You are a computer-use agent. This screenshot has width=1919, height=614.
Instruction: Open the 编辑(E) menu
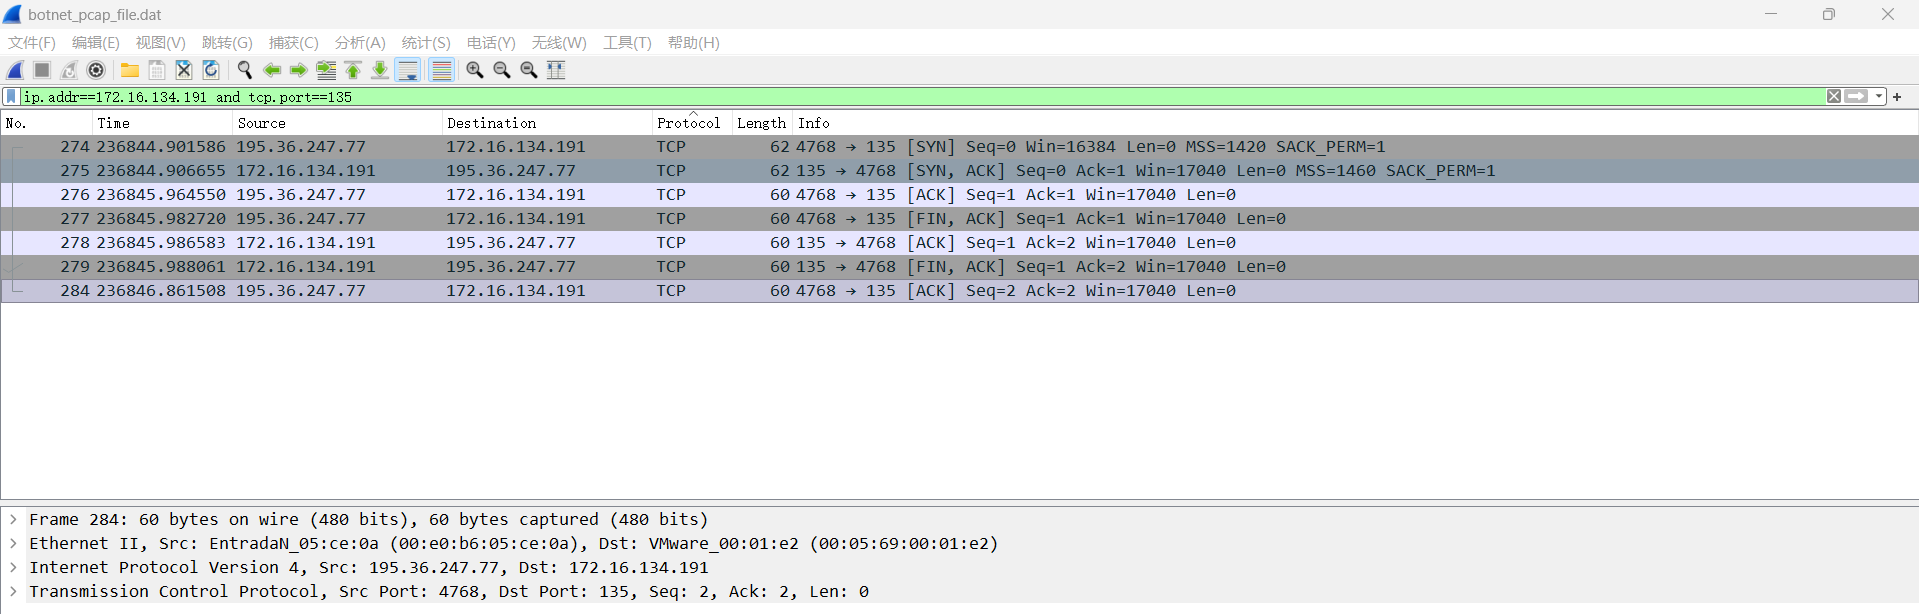[x=96, y=43]
